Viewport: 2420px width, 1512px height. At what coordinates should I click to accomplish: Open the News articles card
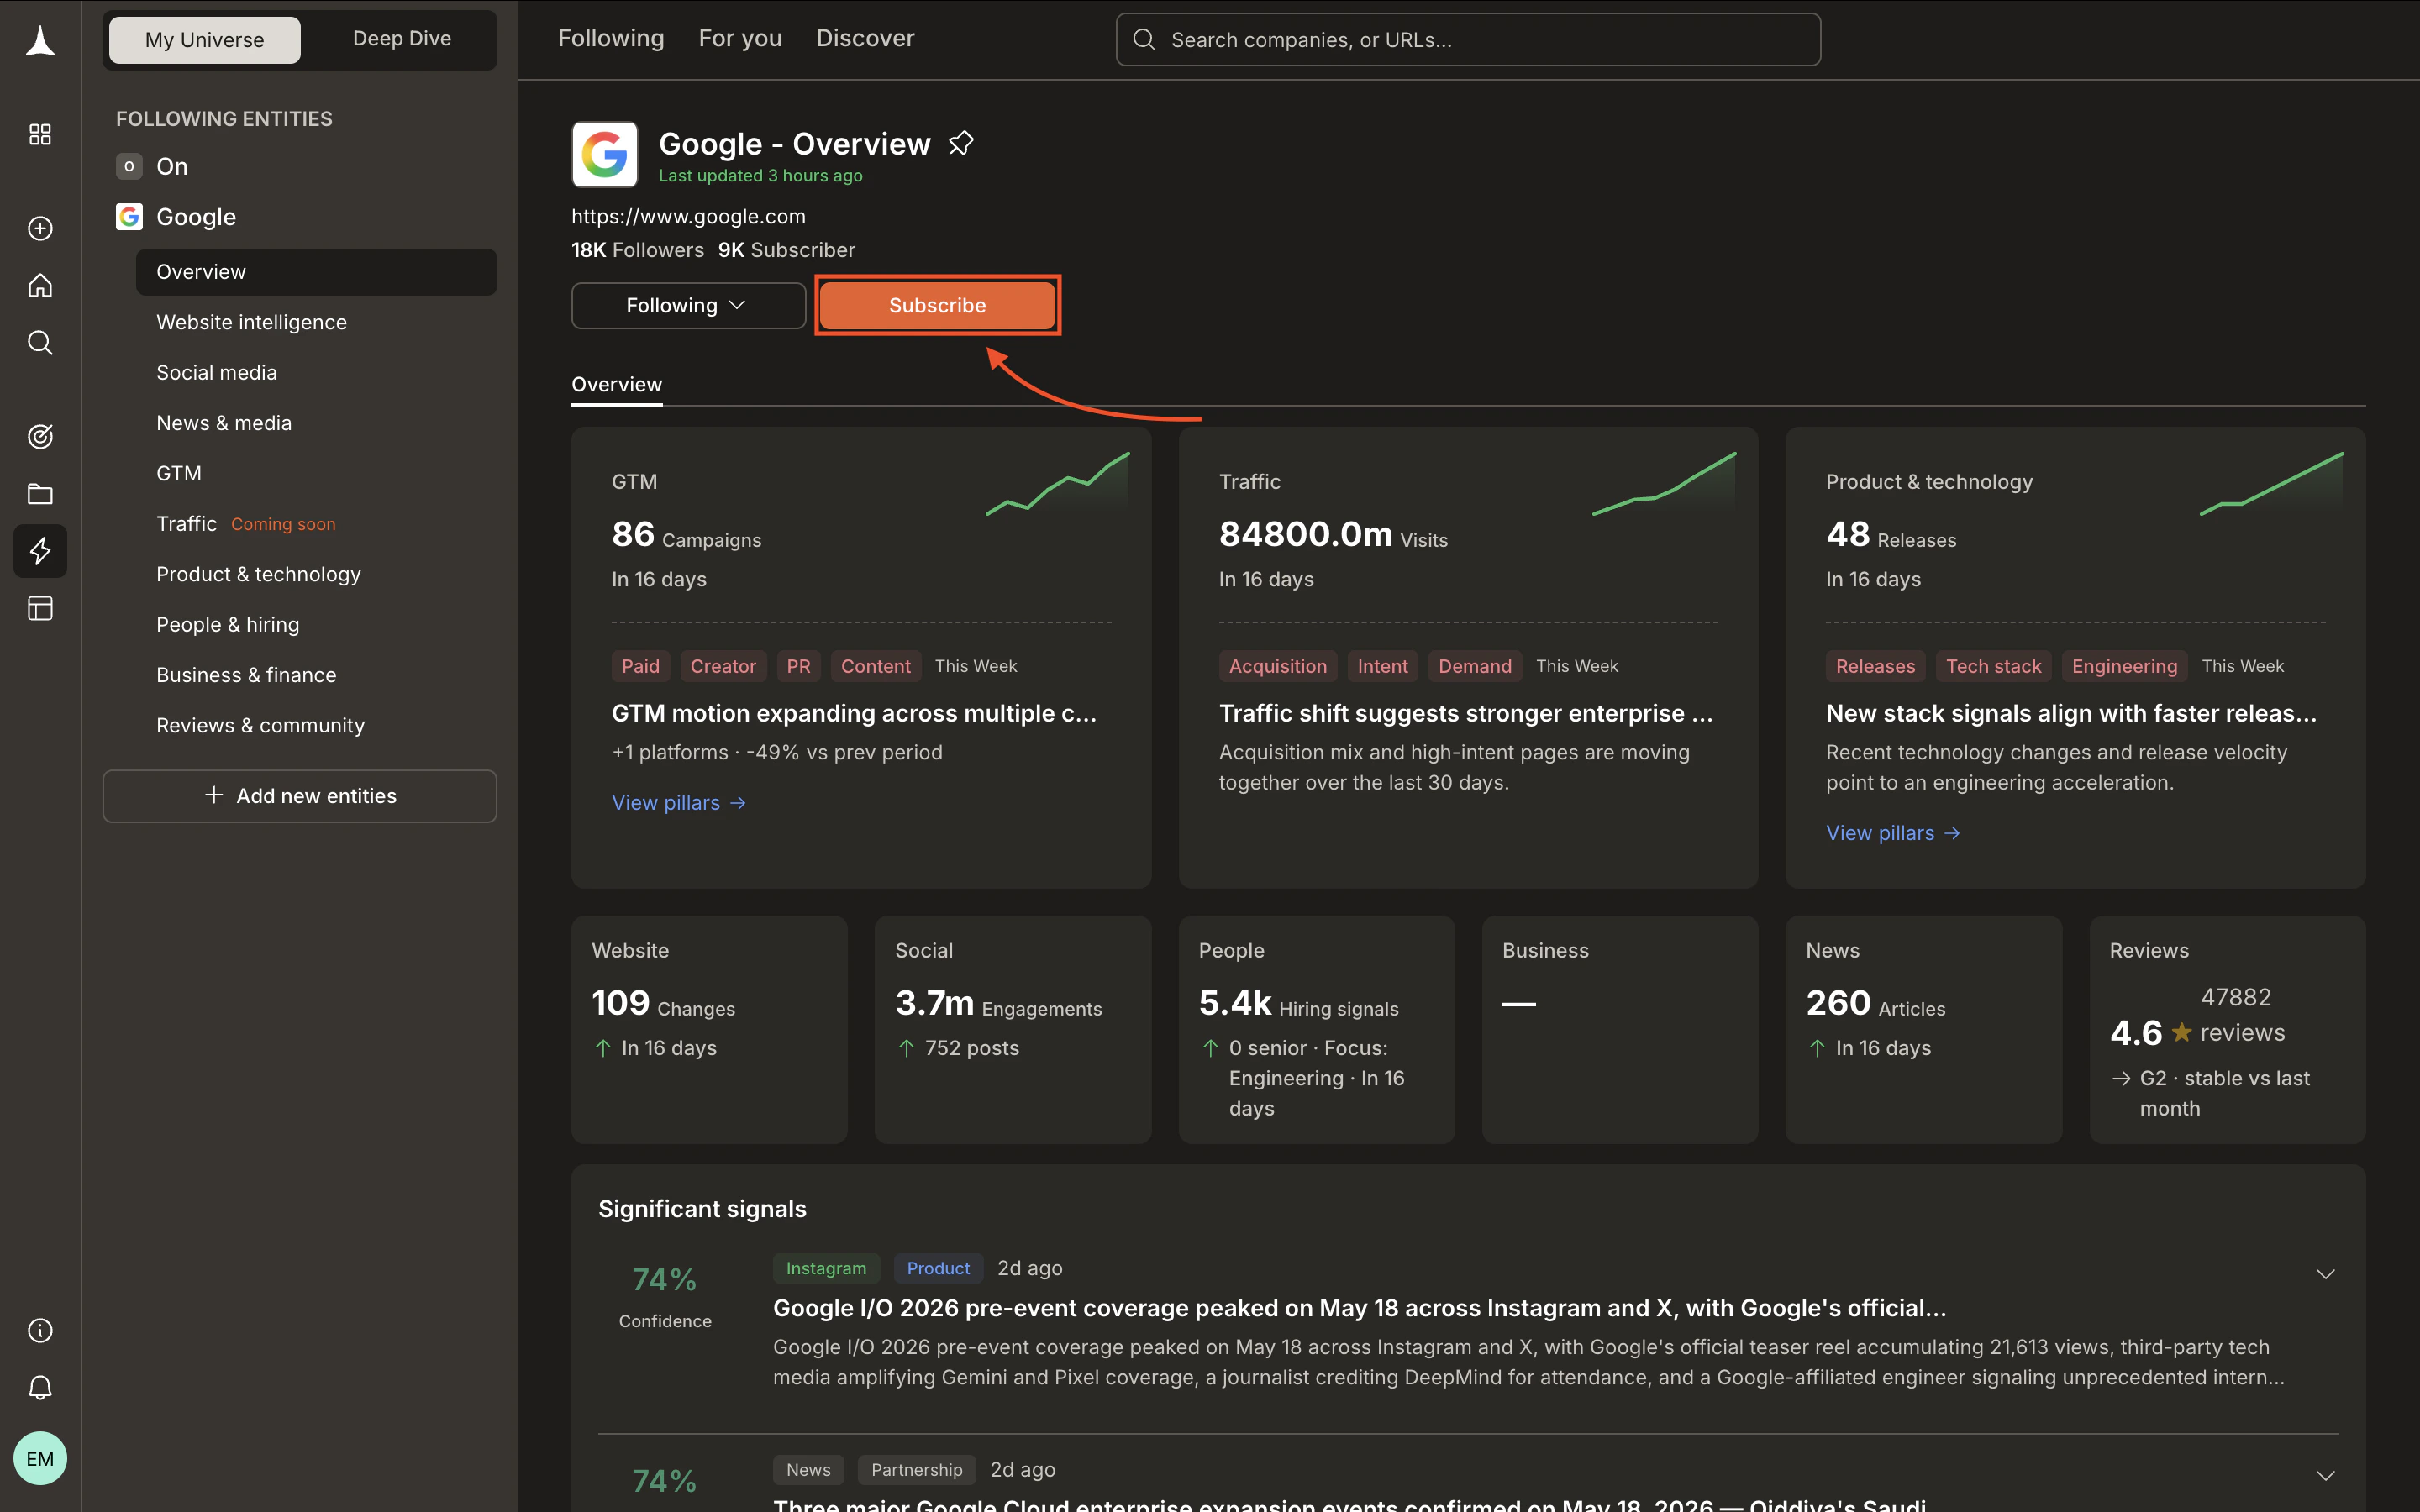coord(1923,1030)
